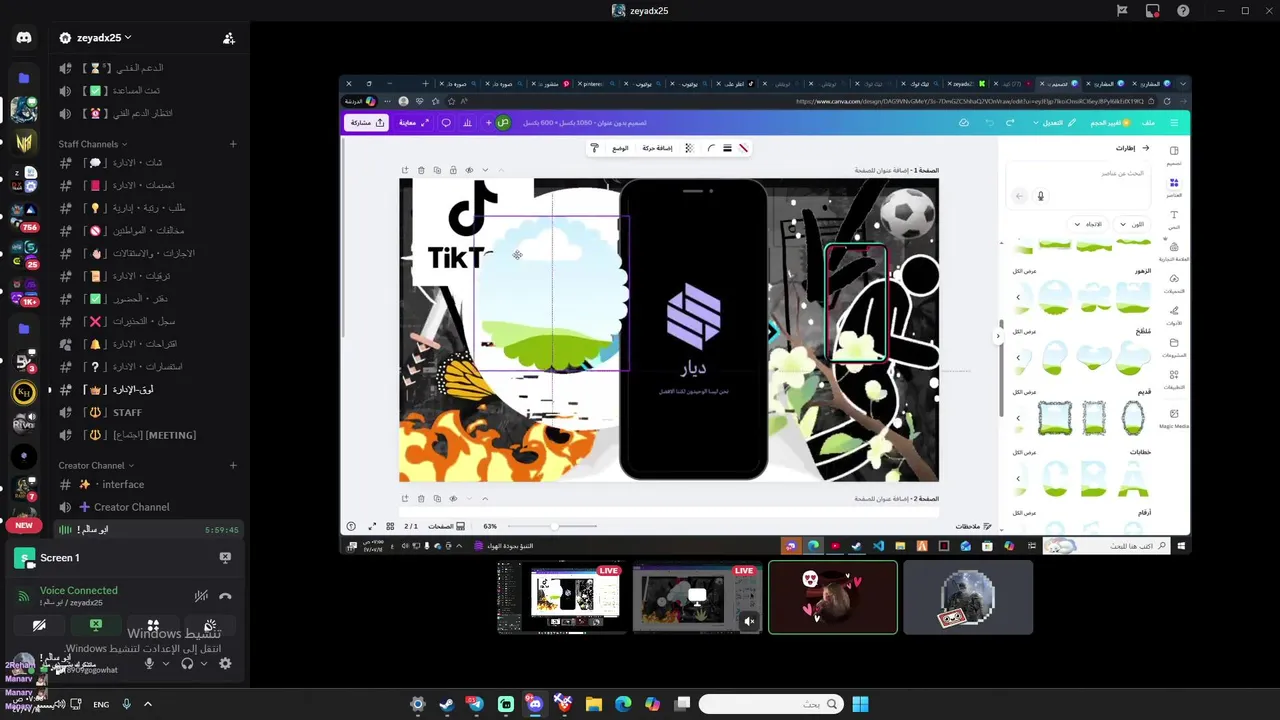Open the Invite People icon beside zeyadx25
The height and width of the screenshot is (720, 1280).
(x=229, y=38)
